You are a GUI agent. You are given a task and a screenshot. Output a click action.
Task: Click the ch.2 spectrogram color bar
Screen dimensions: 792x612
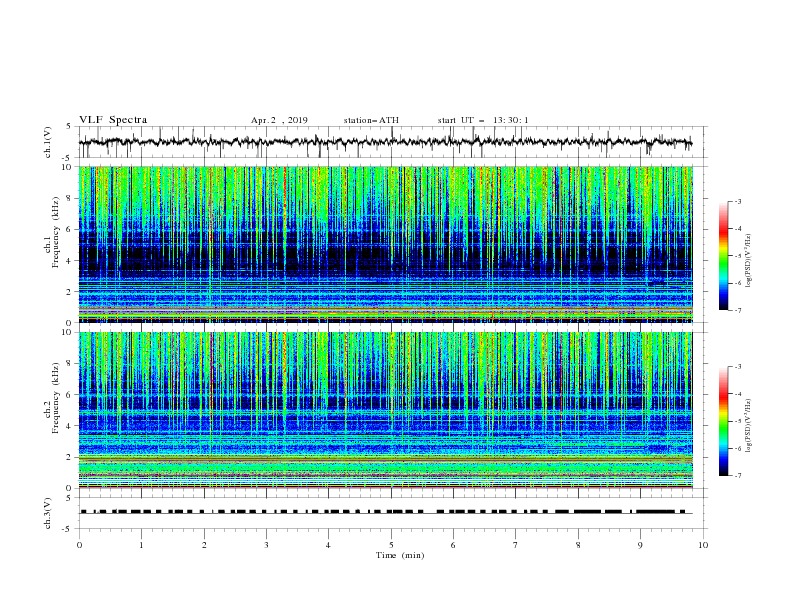tap(723, 421)
